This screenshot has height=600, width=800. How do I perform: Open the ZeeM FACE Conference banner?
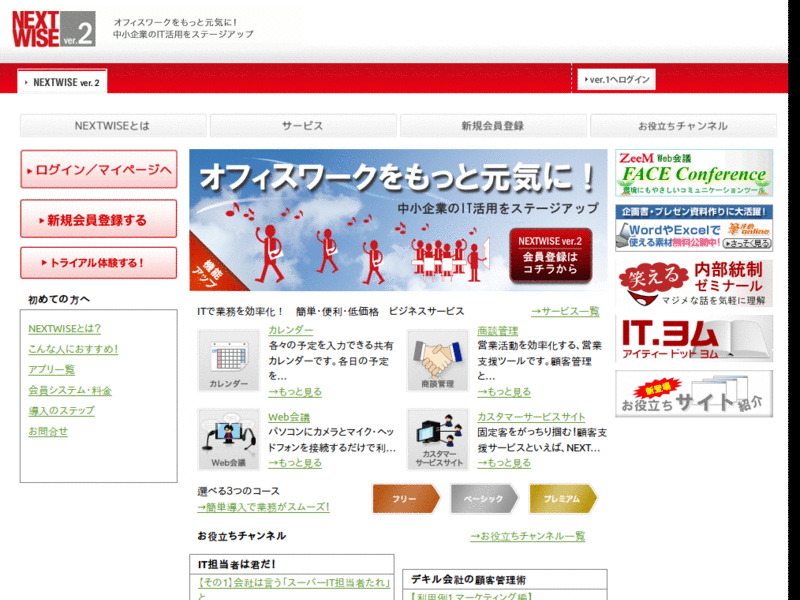pos(694,173)
